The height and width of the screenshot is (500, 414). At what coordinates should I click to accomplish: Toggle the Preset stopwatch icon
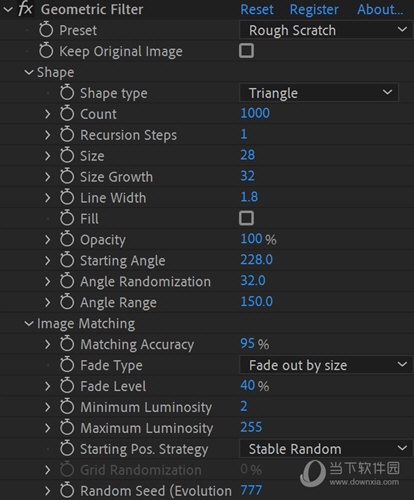(46, 30)
